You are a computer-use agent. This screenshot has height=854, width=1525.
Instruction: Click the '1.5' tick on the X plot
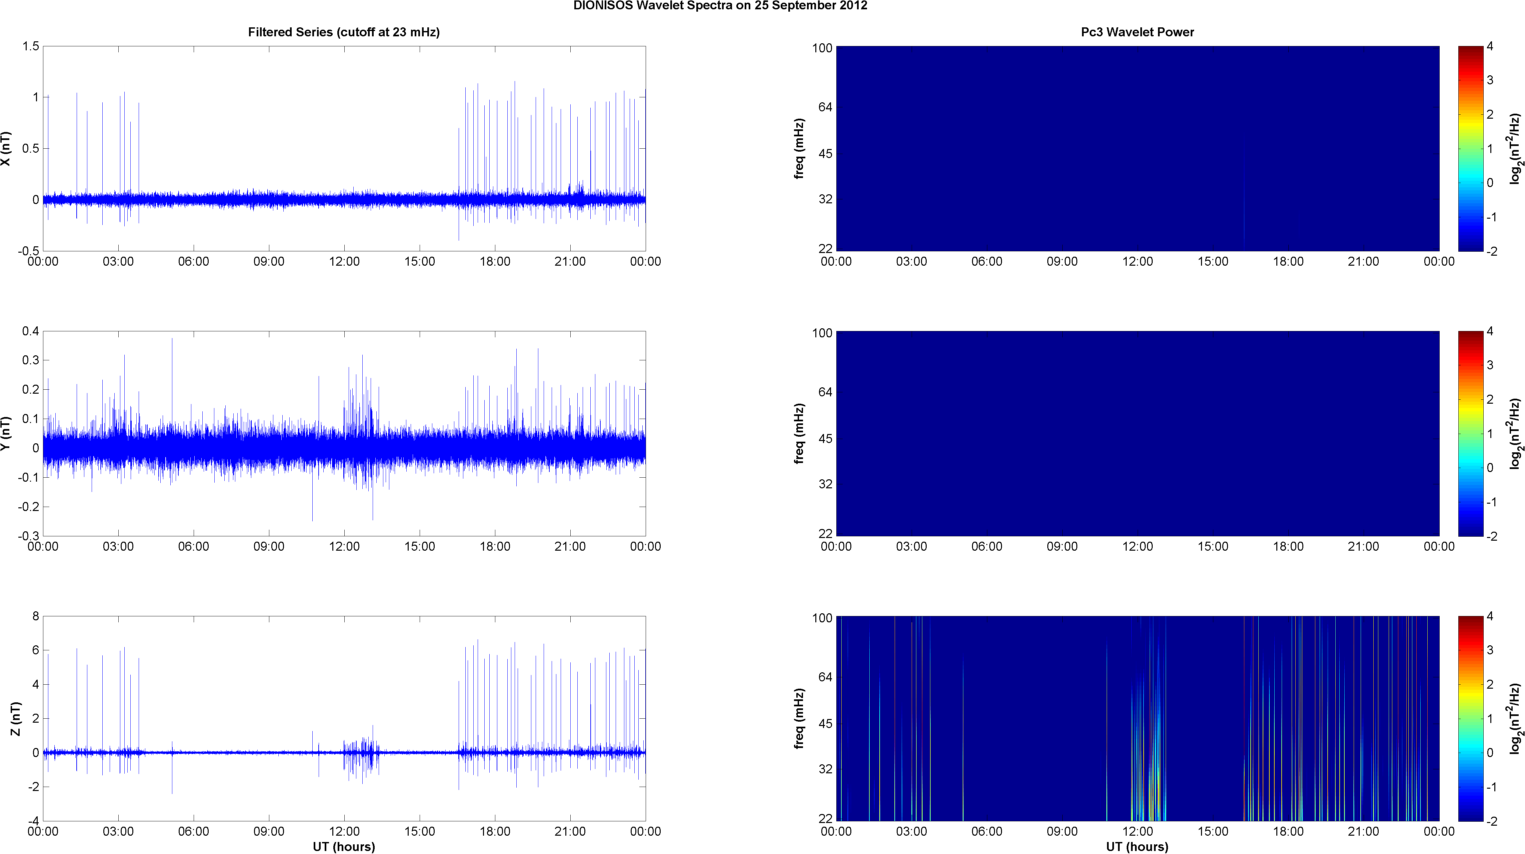(30, 47)
